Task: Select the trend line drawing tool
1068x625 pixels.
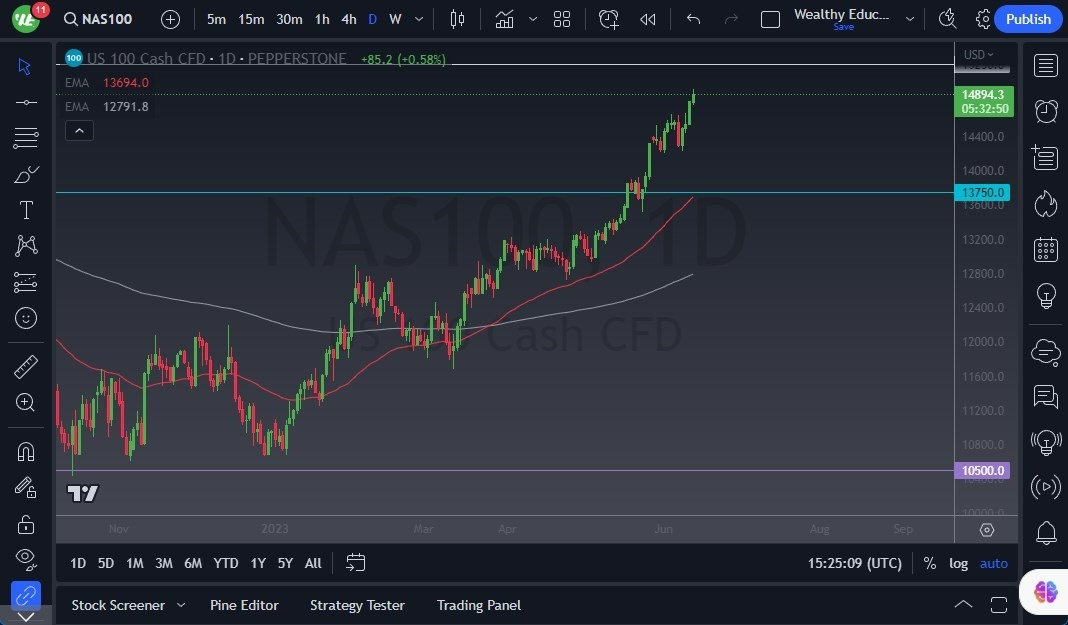Action: tap(26, 101)
